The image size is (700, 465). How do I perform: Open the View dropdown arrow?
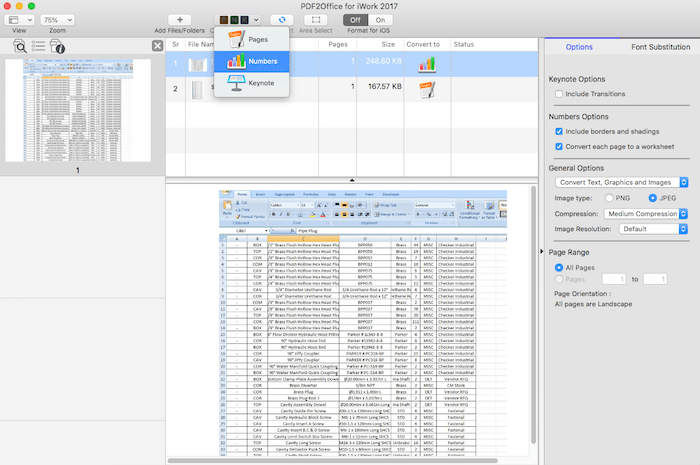point(29,20)
